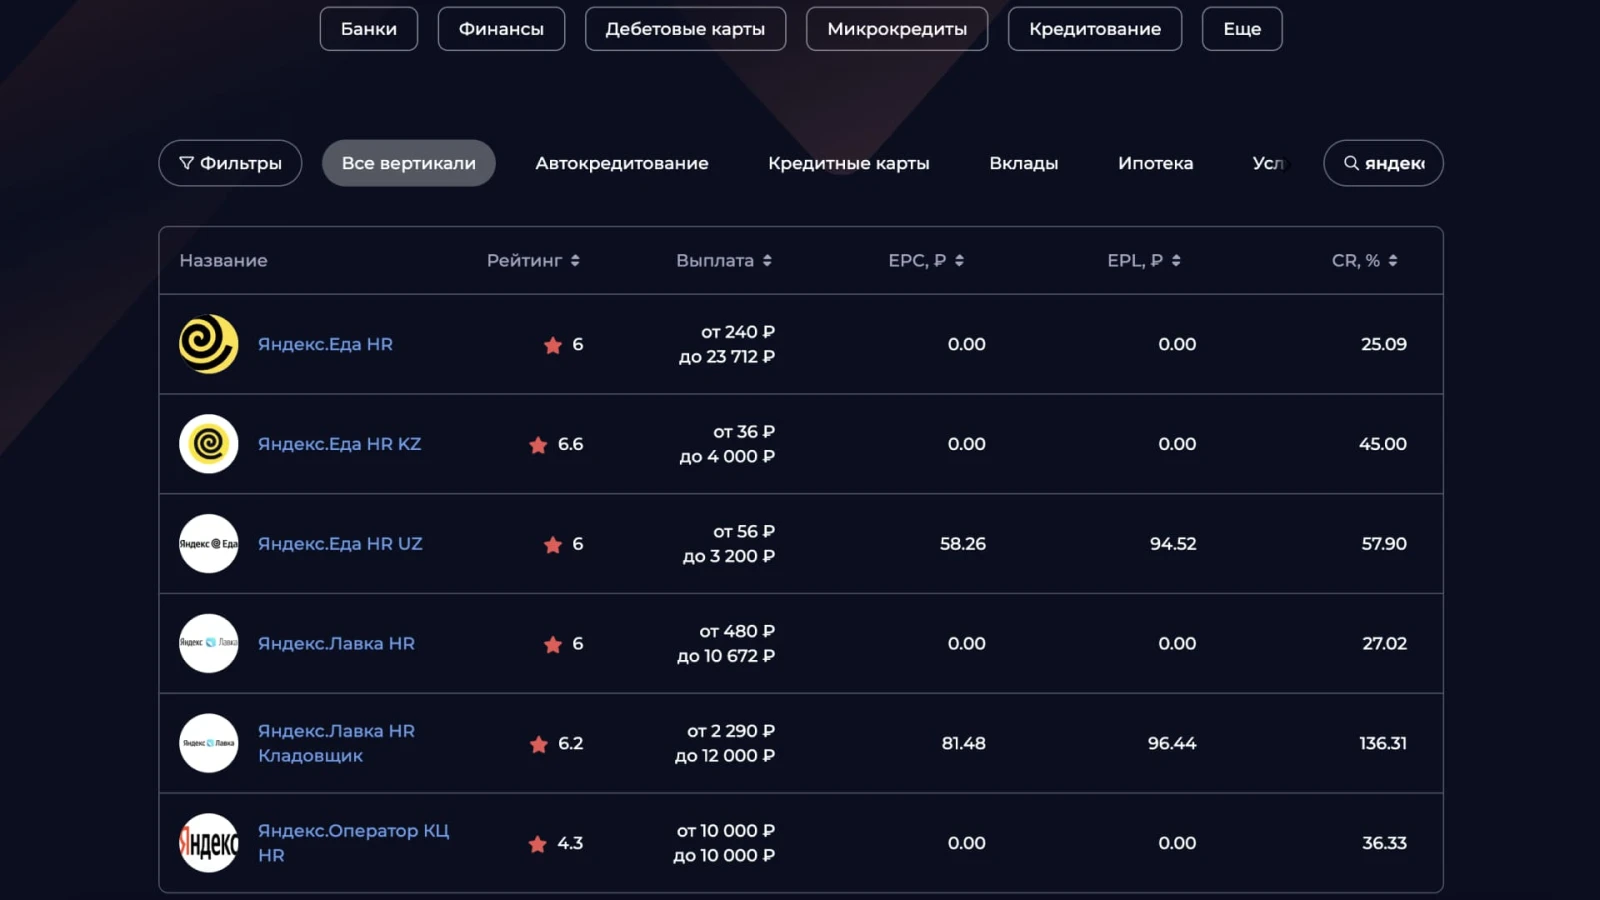The height and width of the screenshot is (900, 1600).
Task: Click the Яндекс.Лавка HR row logo
Action: (207, 643)
